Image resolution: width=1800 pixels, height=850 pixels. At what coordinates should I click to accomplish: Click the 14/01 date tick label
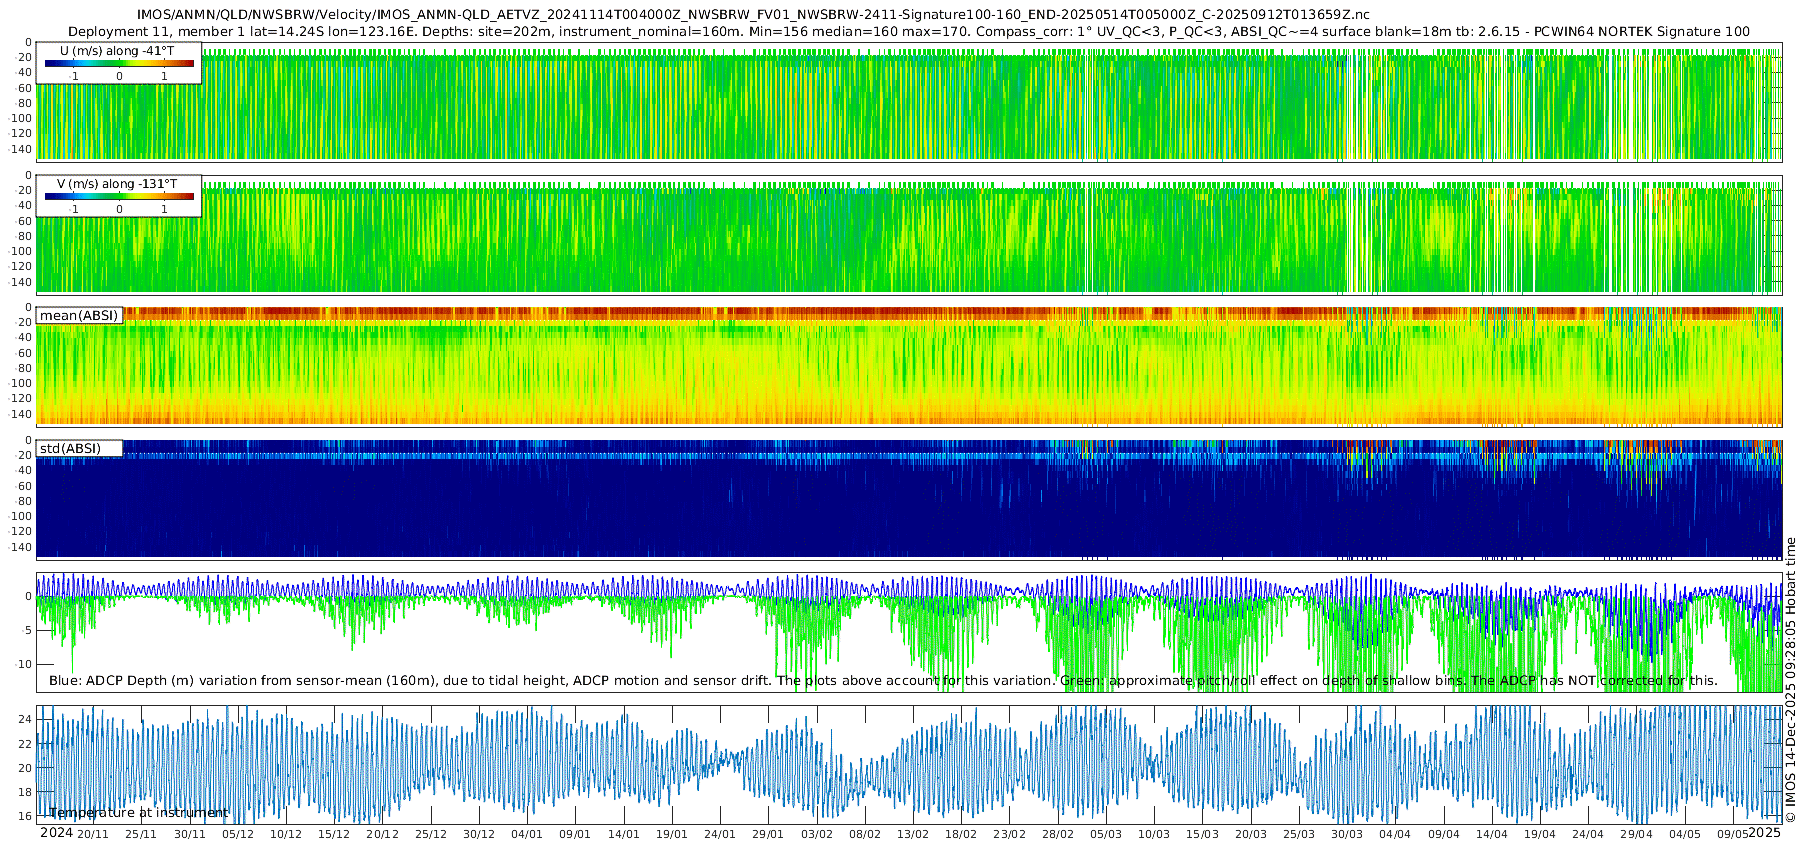[624, 834]
